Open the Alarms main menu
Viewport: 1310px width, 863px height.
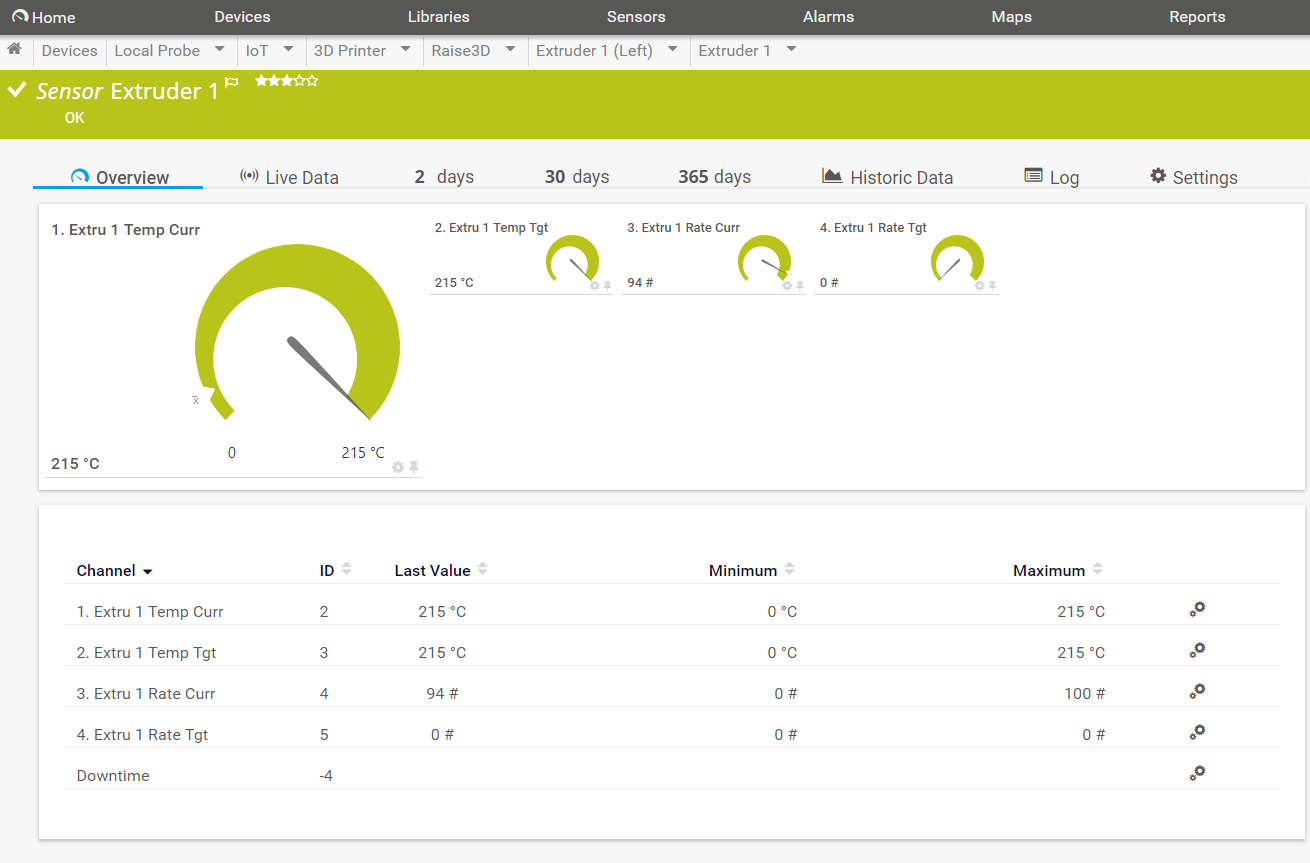pyautogui.click(x=828, y=17)
